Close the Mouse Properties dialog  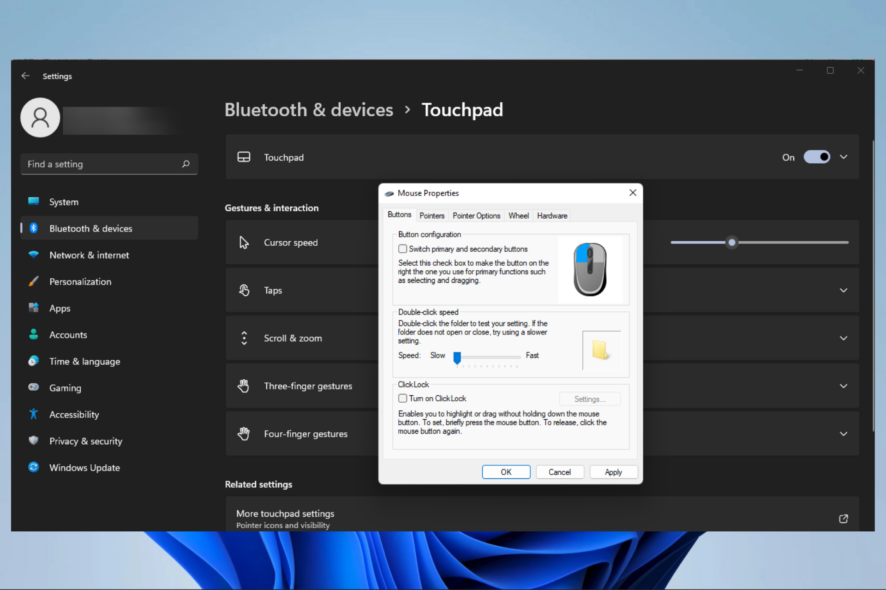click(632, 193)
